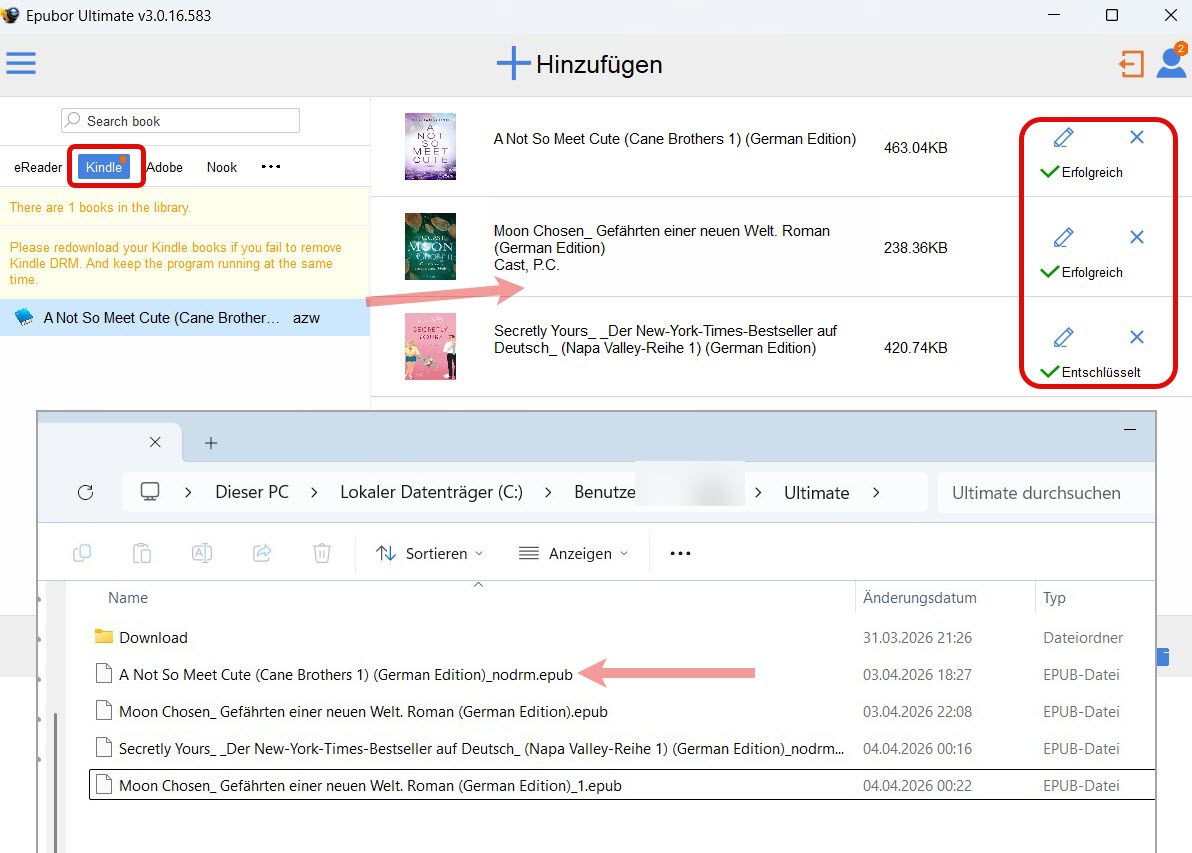The image size is (1192, 853).
Task: Expand the chevron after Dieser PC
Action: pyautogui.click(x=314, y=493)
